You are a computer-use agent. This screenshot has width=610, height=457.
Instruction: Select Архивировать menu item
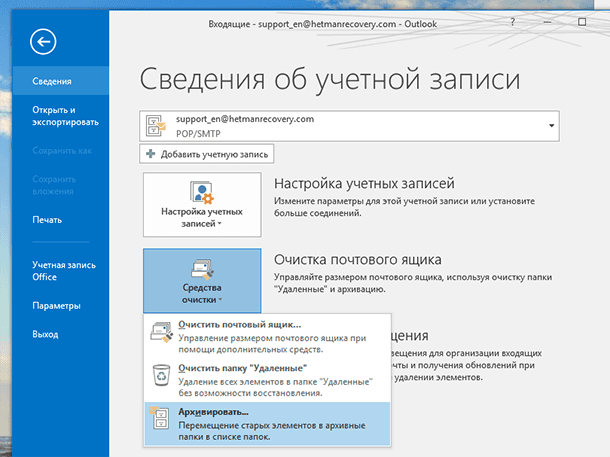(267, 424)
